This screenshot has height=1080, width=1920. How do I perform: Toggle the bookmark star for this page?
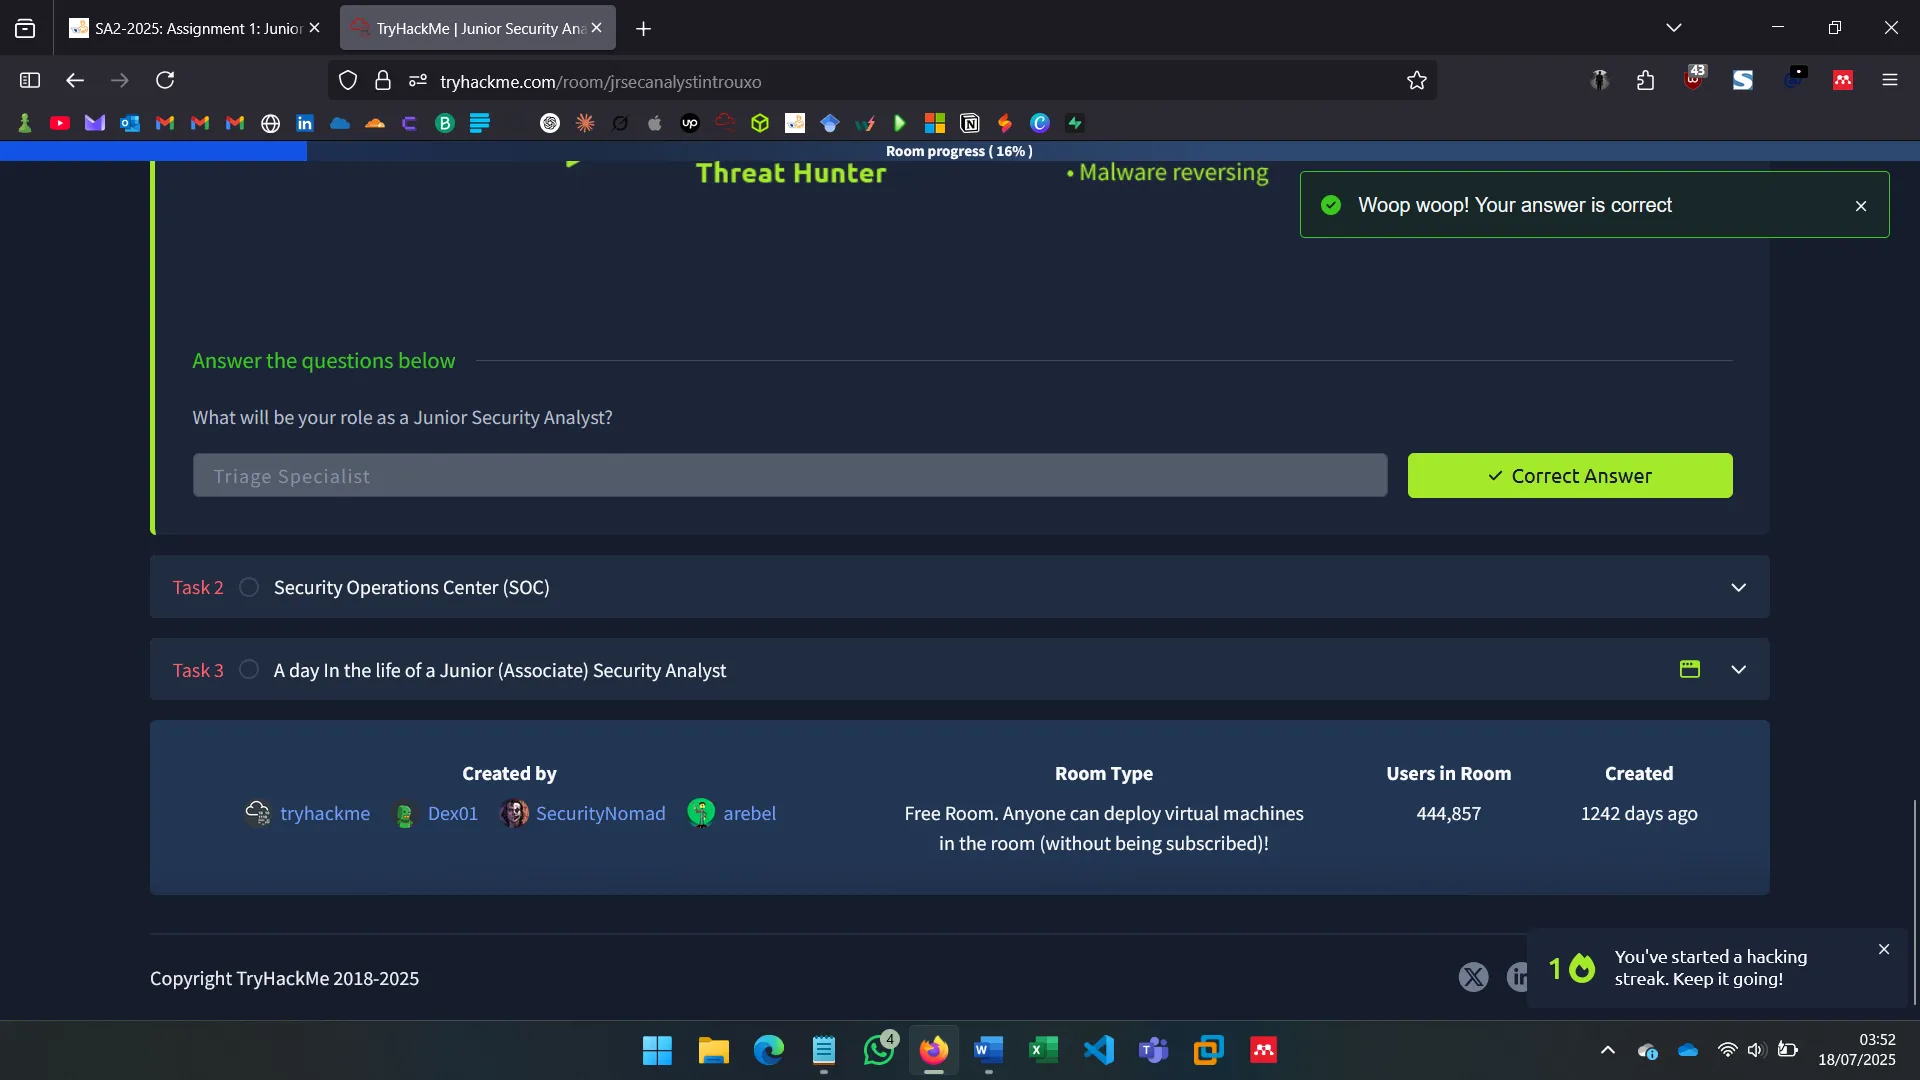1417,80
